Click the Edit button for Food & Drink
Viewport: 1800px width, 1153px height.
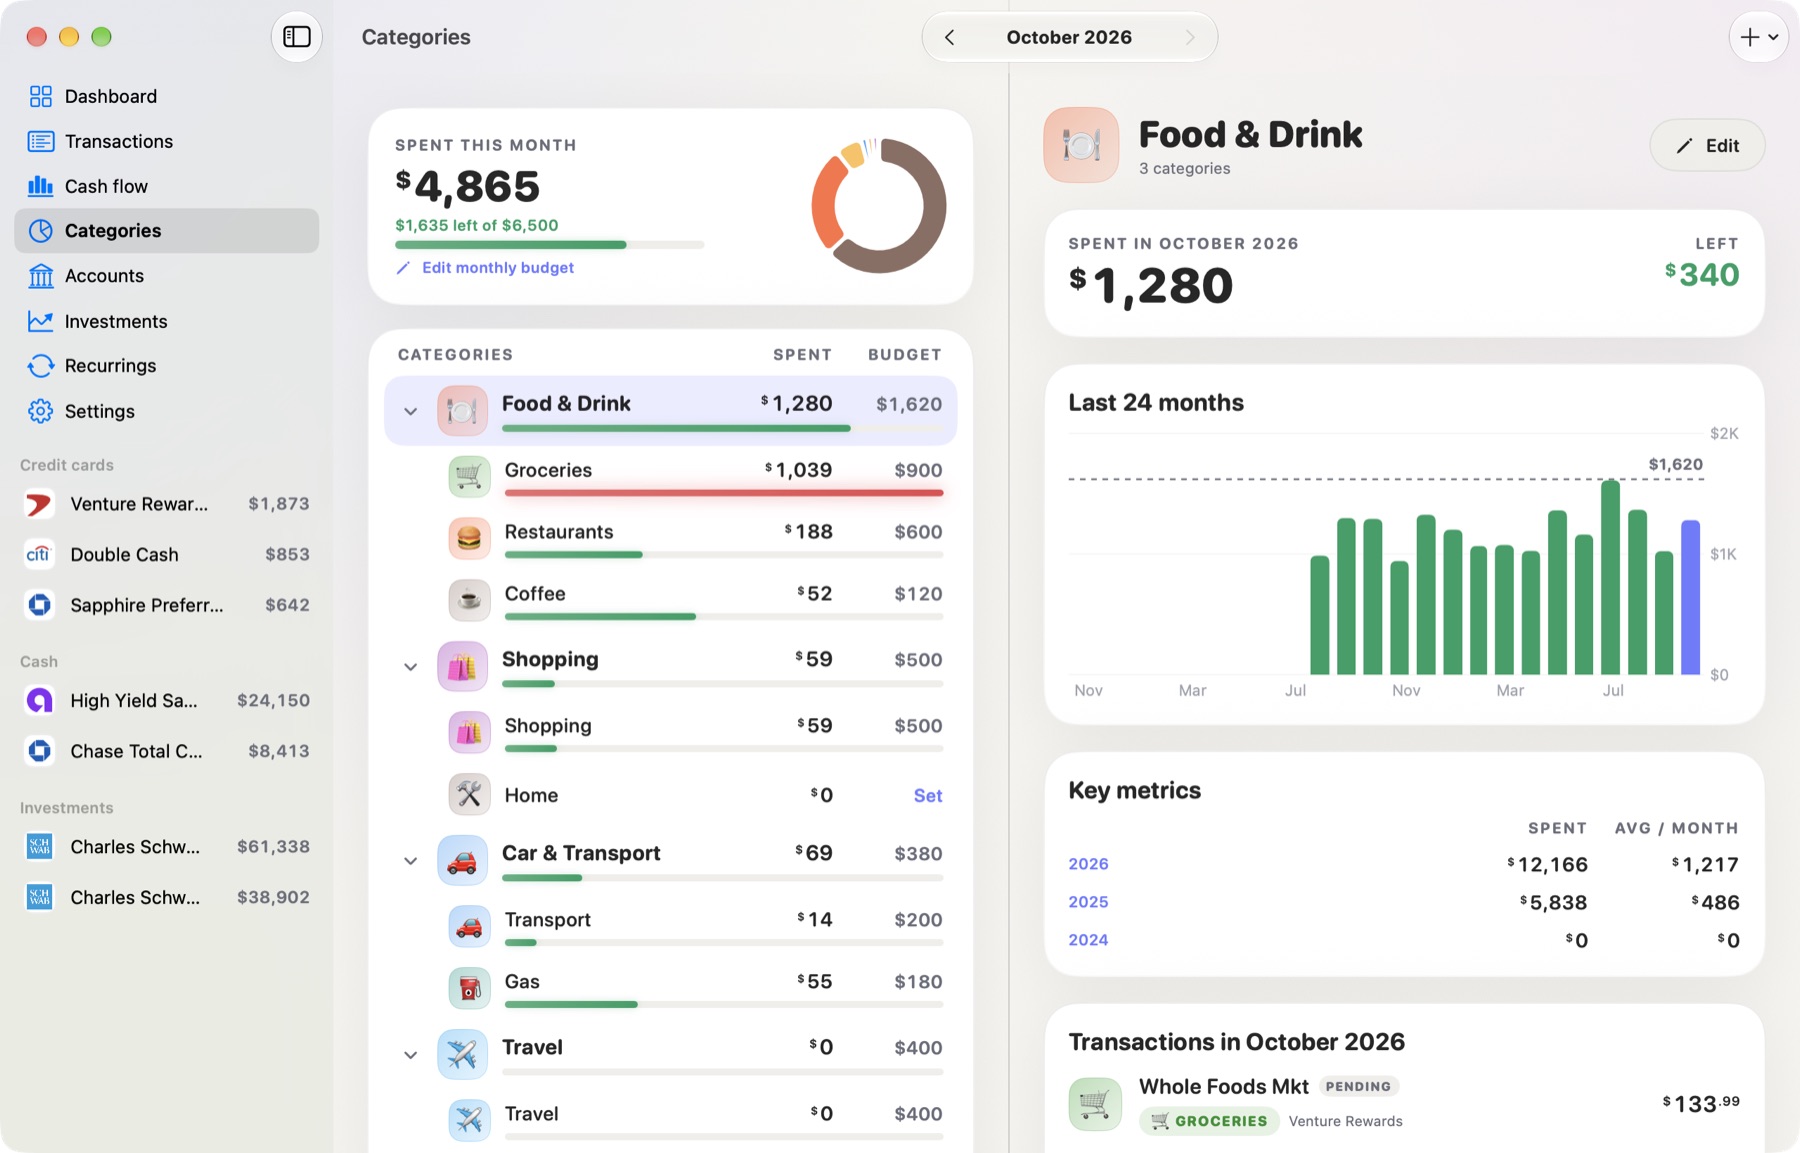coord(1707,146)
